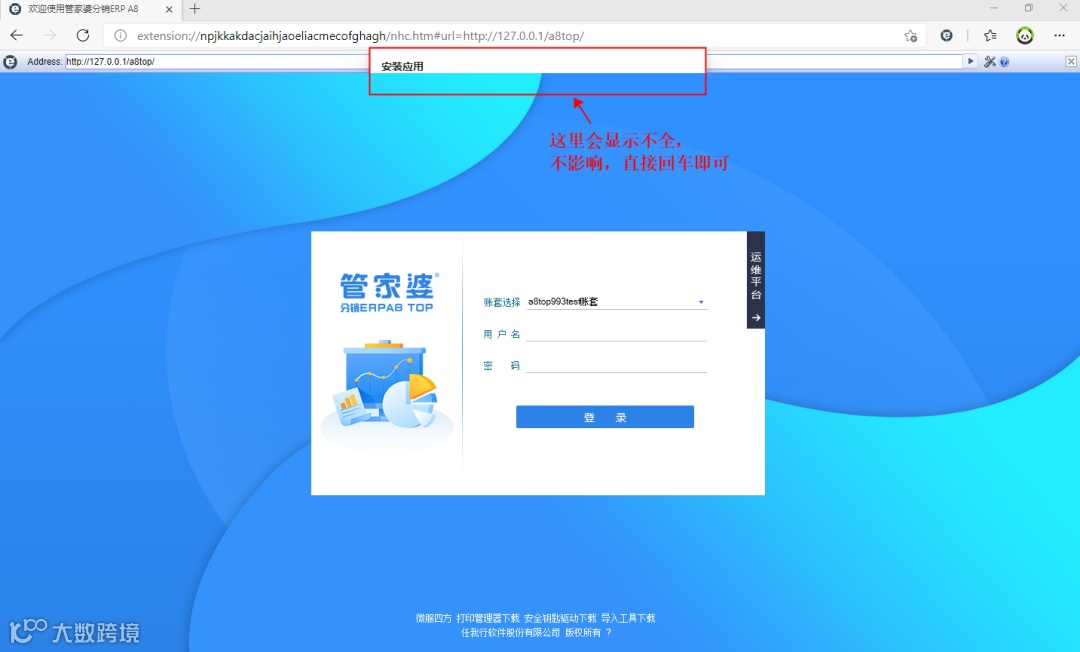The height and width of the screenshot is (652, 1080).
Task: Click the 安装应用 popup text
Action: tap(402, 67)
